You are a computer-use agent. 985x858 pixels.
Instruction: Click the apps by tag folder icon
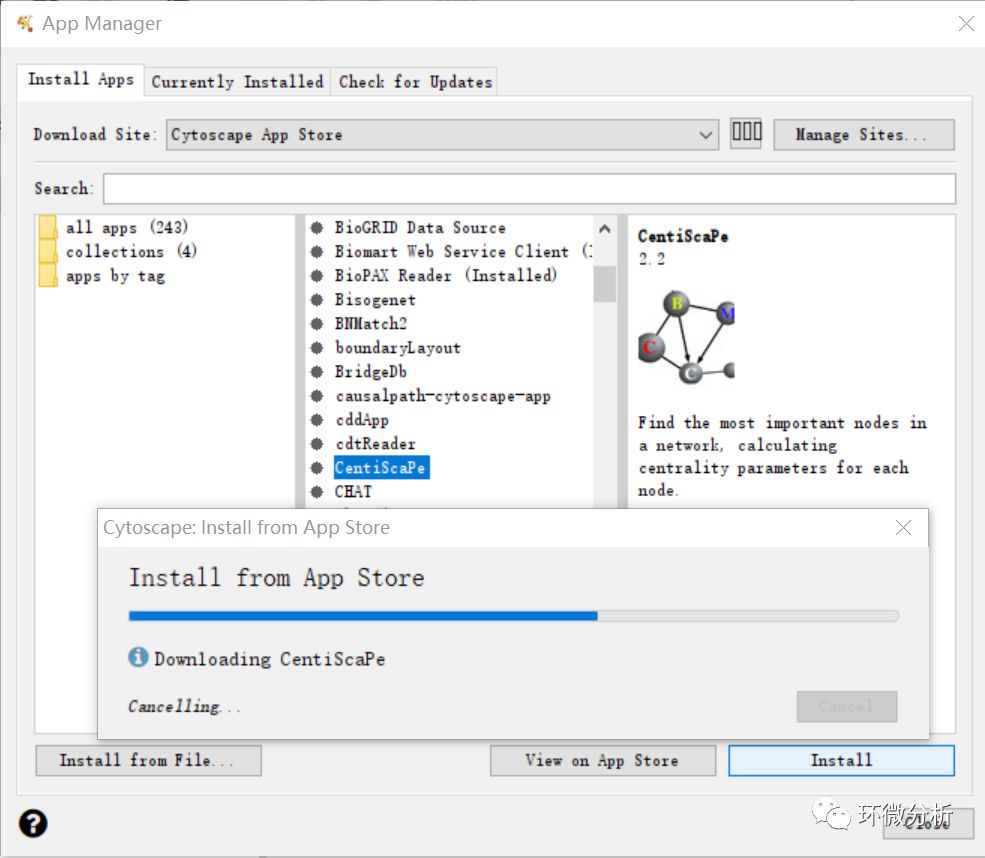point(48,276)
